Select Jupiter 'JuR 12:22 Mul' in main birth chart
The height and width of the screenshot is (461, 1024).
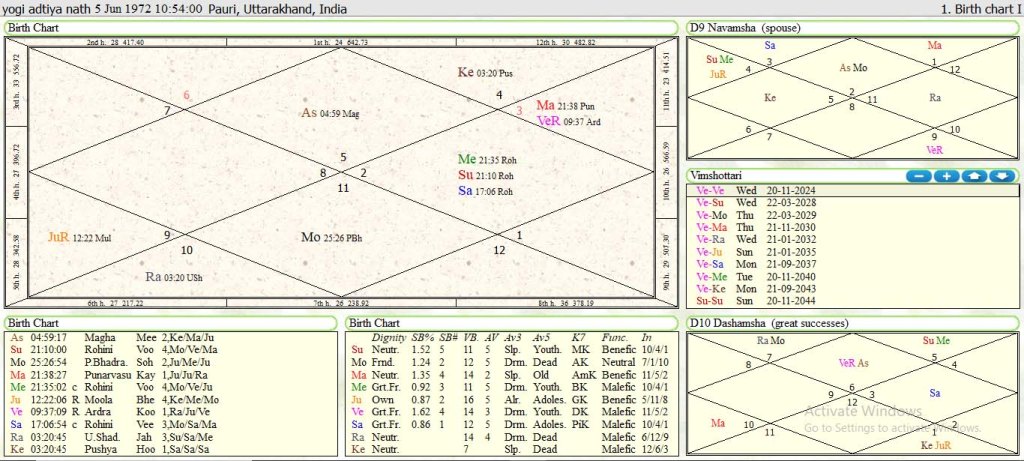pos(82,238)
